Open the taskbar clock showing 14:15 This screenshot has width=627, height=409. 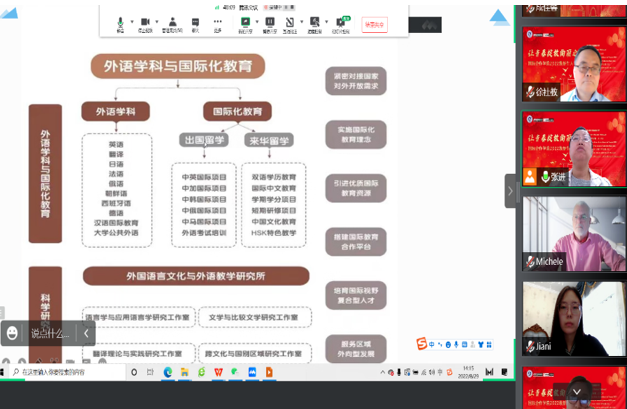468,372
